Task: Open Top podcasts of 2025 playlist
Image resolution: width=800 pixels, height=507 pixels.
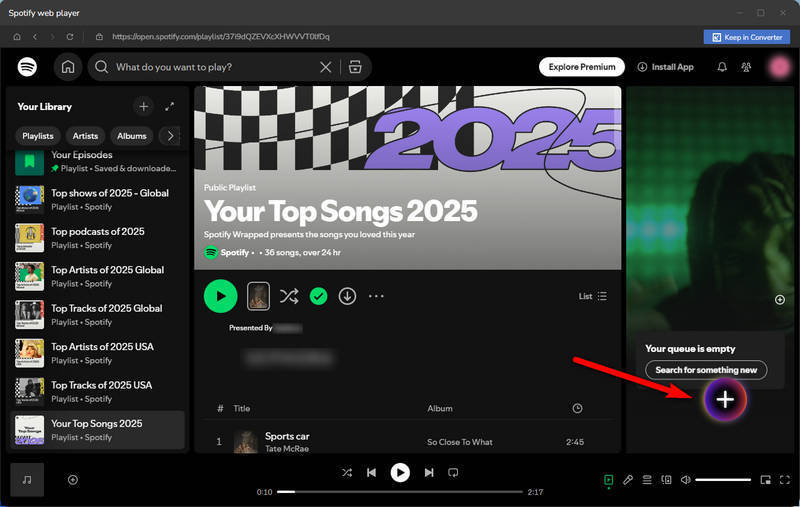Action: [x=97, y=238]
